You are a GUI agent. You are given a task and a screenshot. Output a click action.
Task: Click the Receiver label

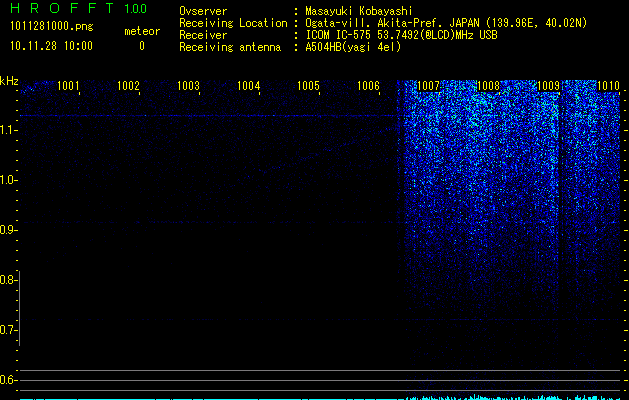tap(203, 35)
